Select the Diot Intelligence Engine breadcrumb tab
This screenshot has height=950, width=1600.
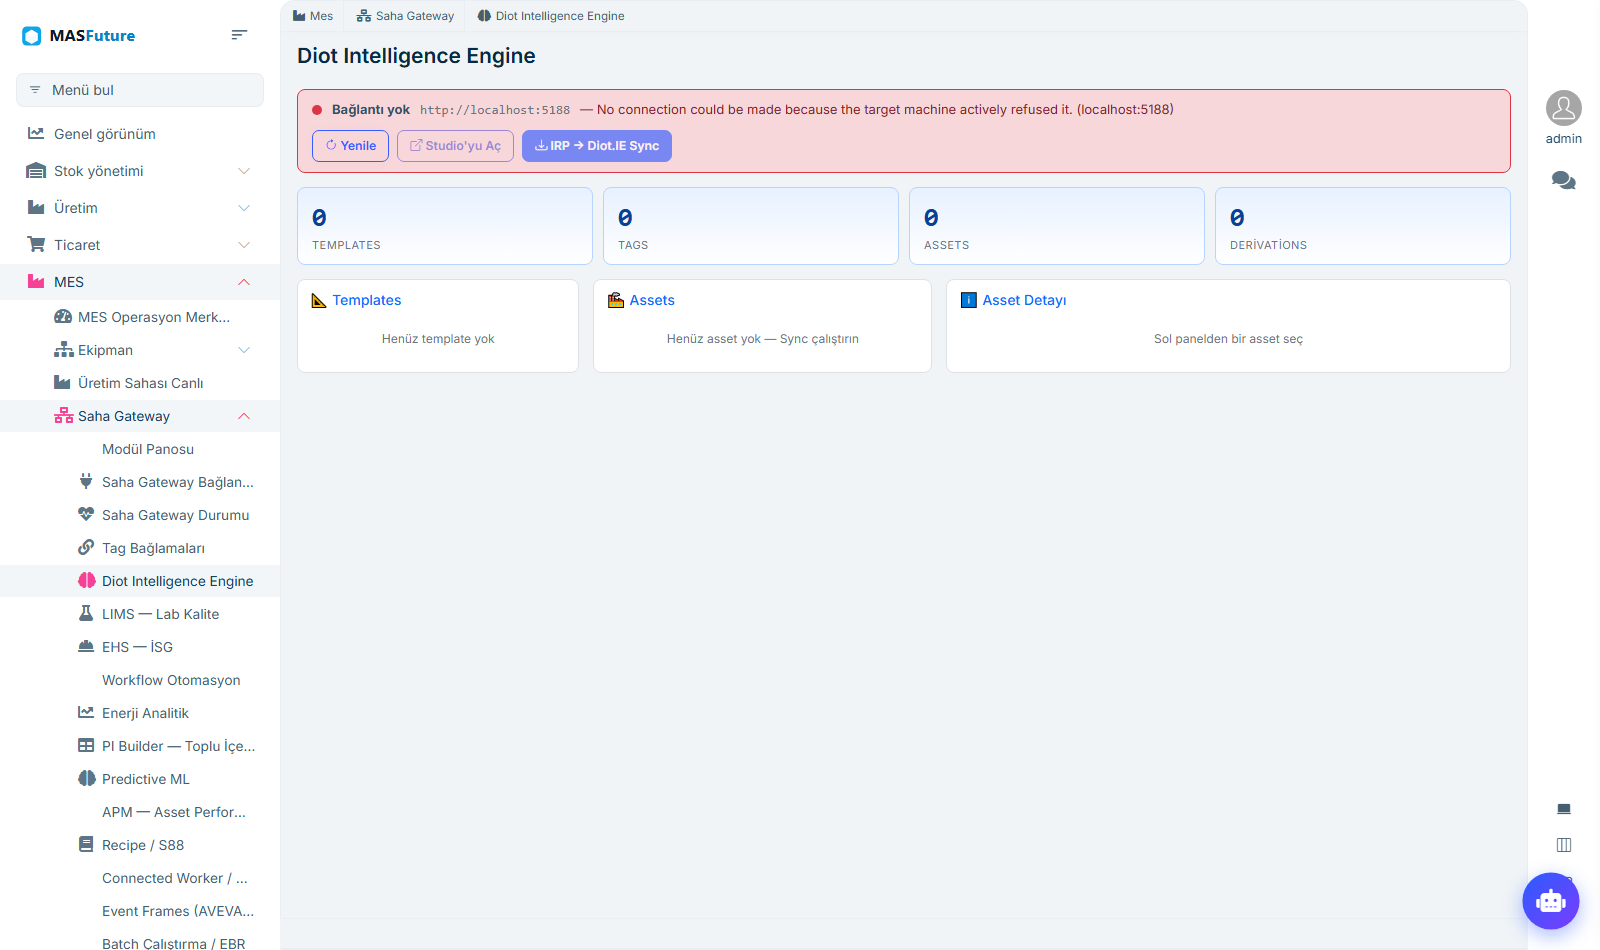[x=551, y=16]
